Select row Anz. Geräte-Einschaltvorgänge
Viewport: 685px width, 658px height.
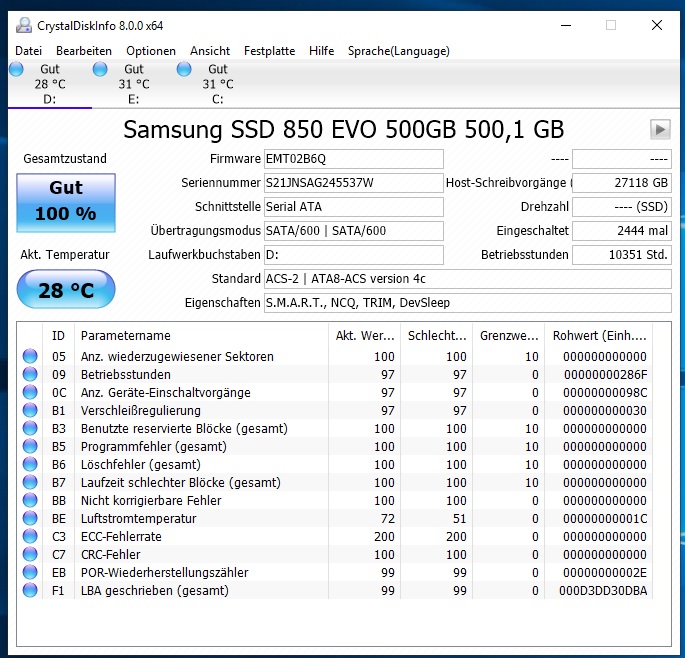tap(335, 392)
